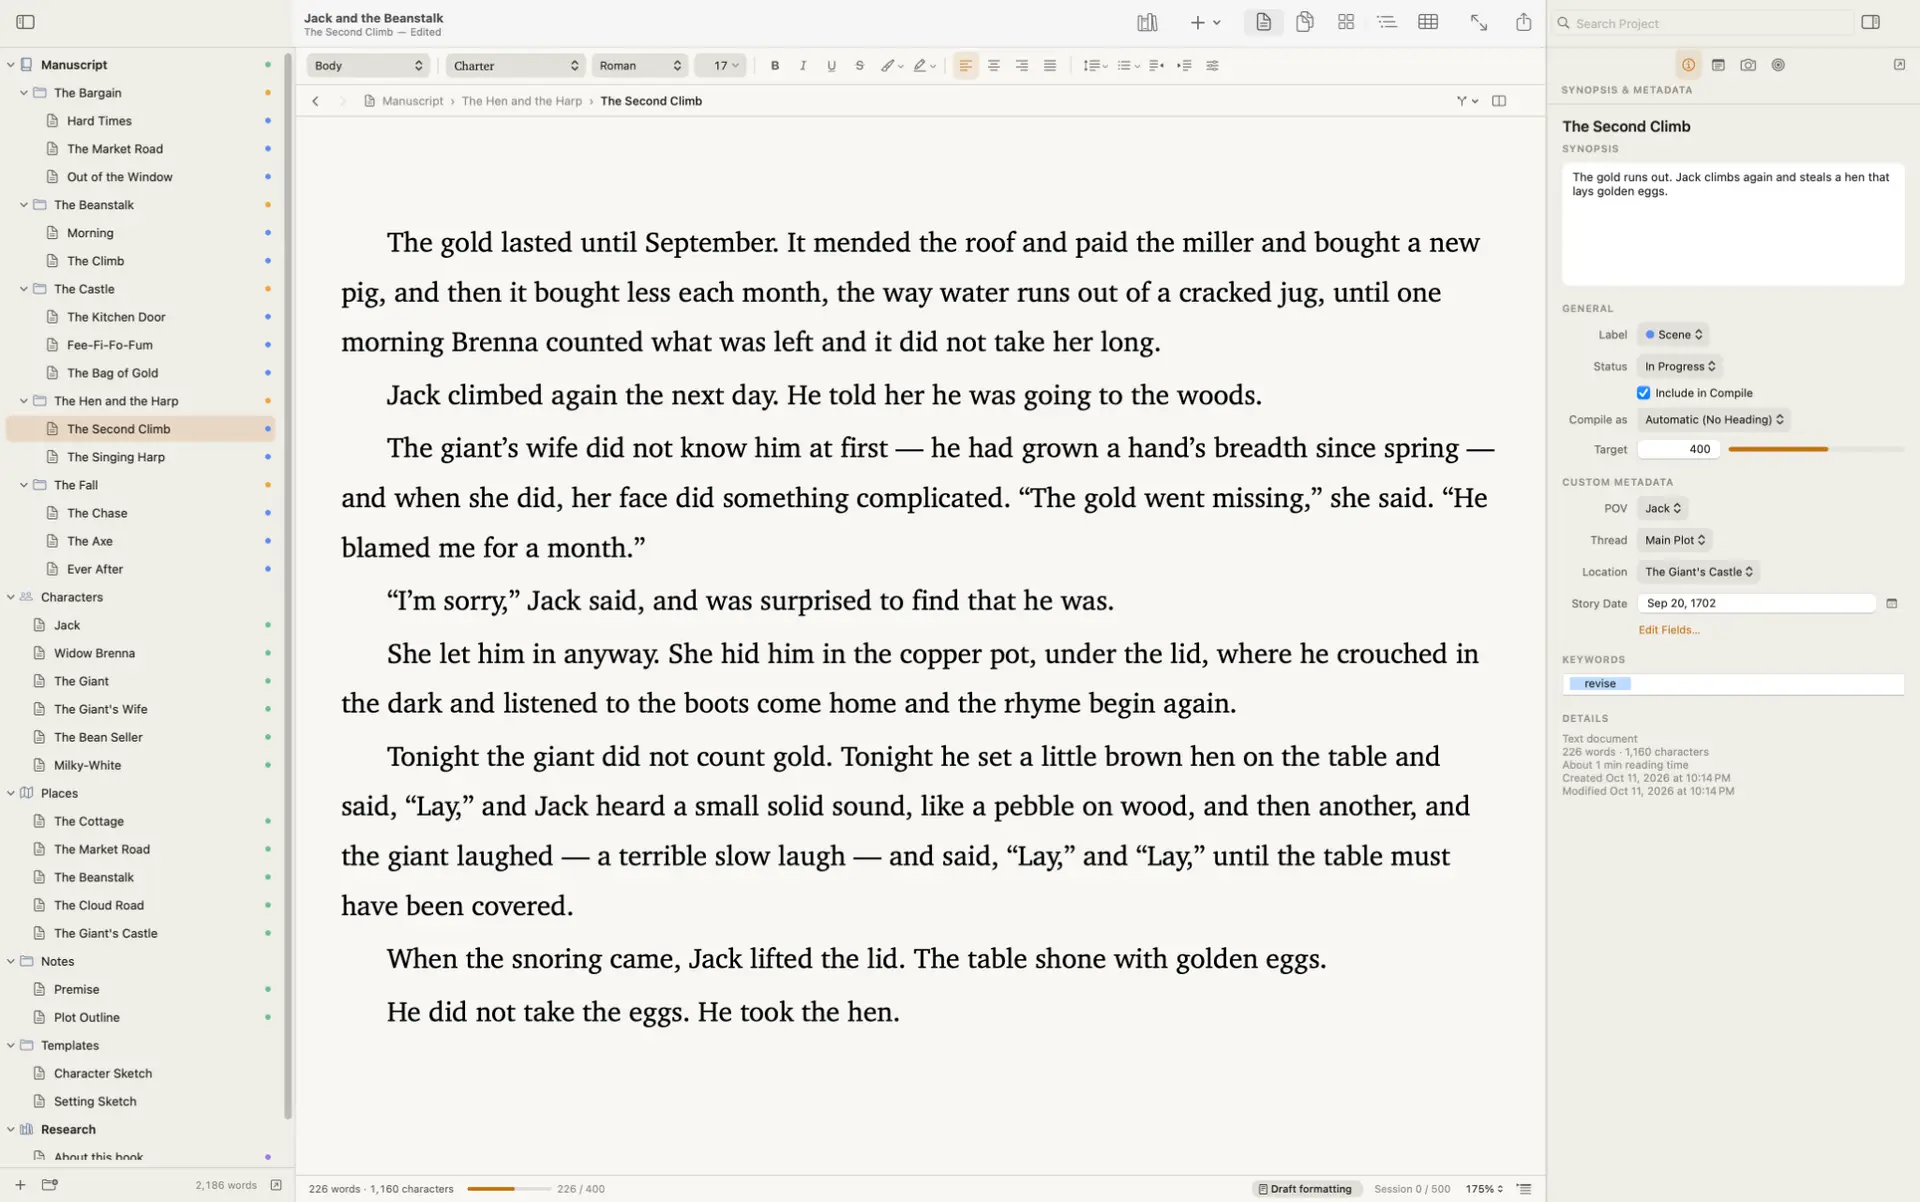Click the Edit Fields link
This screenshot has width=1920, height=1202.
[1668, 630]
